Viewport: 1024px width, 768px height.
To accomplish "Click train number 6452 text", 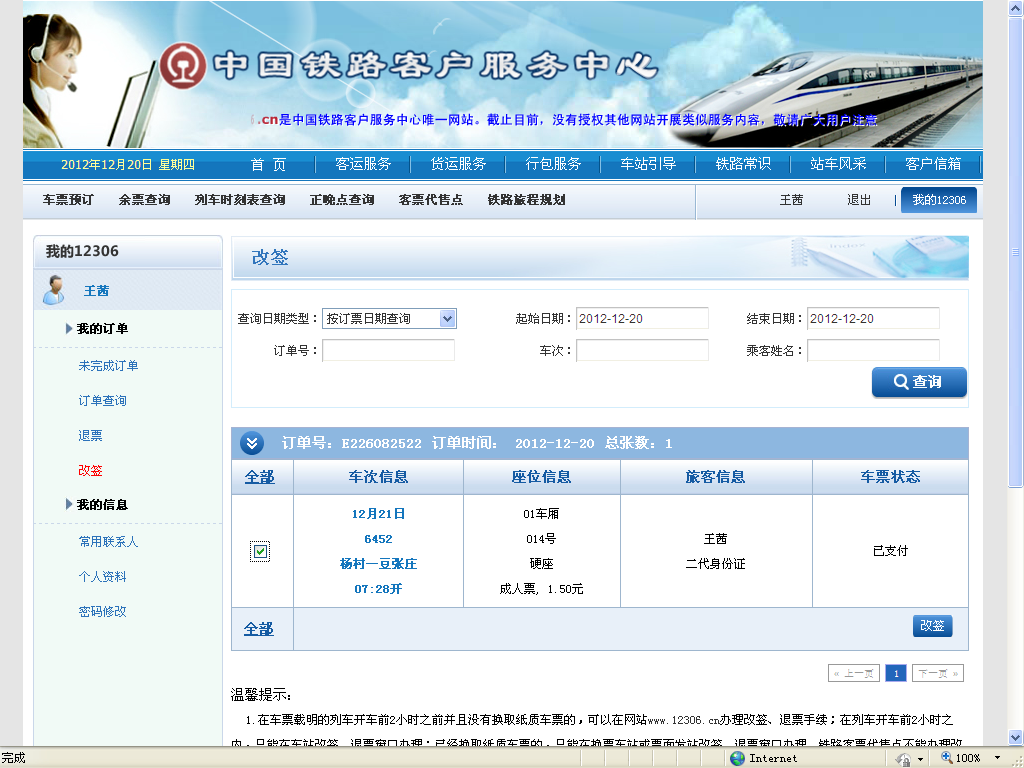I will coord(378,539).
